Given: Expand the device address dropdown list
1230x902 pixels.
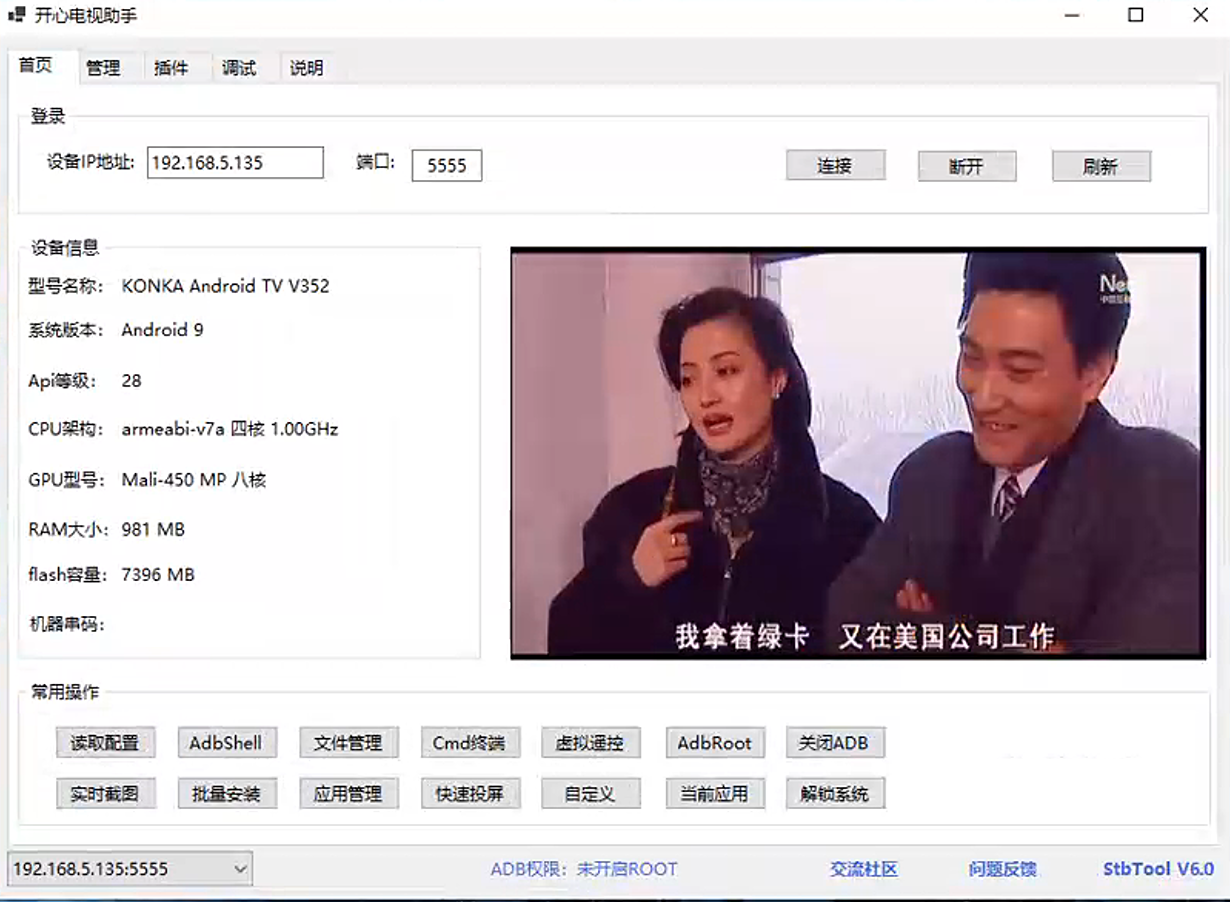Looking at the screenshot, I should click(240, 869).
